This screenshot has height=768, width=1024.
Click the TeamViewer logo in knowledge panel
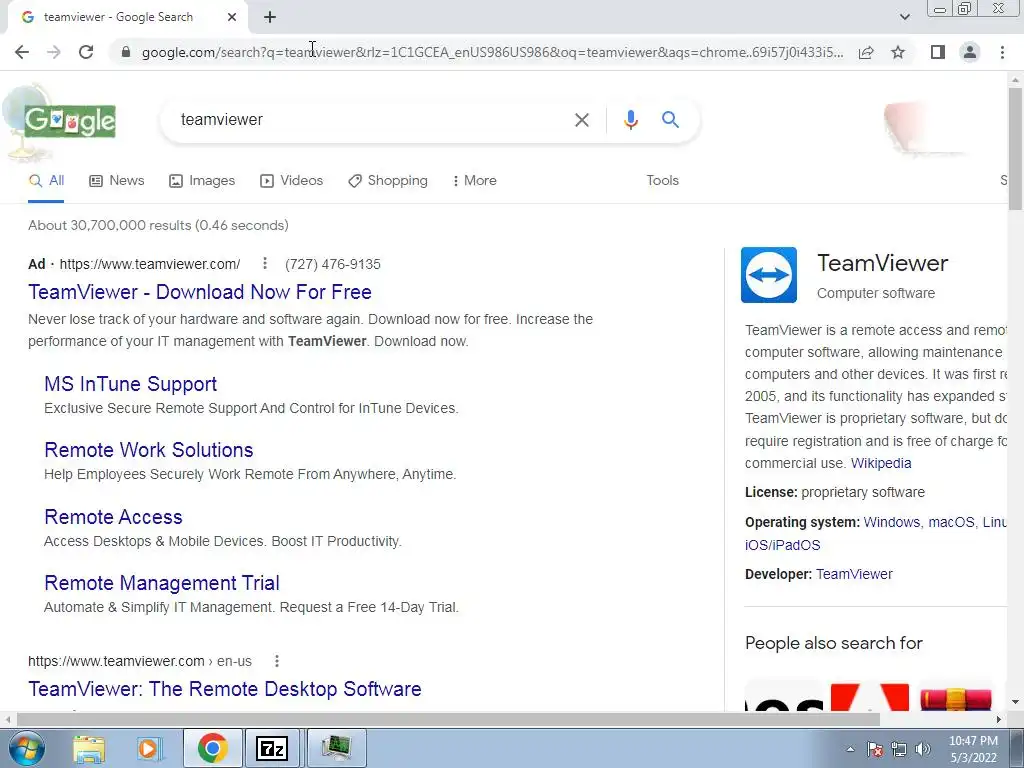[769, 275]
